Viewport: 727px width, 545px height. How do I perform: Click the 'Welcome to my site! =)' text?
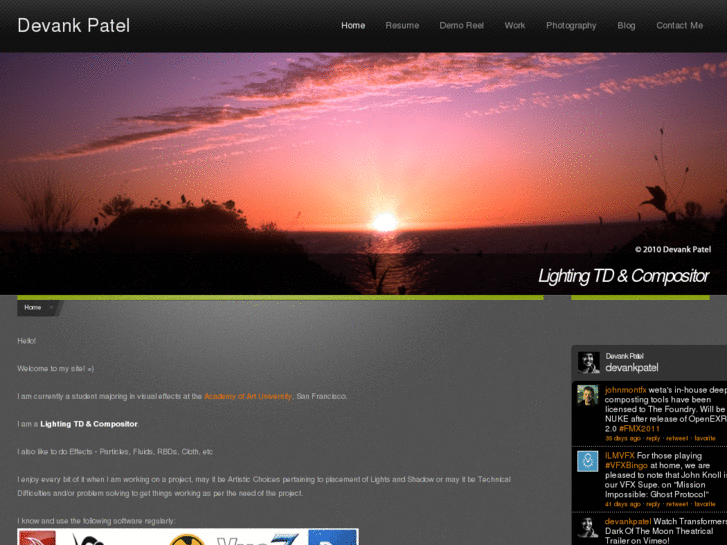point(56,369)
